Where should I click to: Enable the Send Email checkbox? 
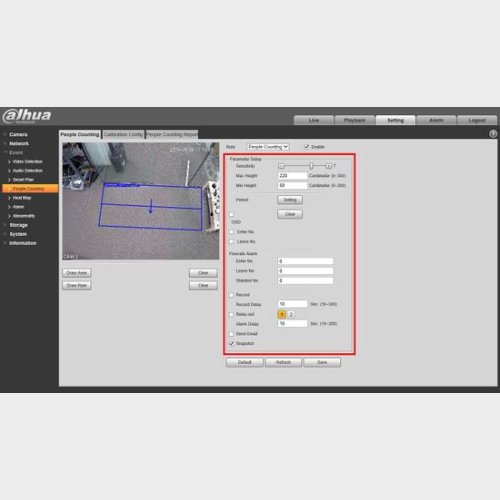231,334
